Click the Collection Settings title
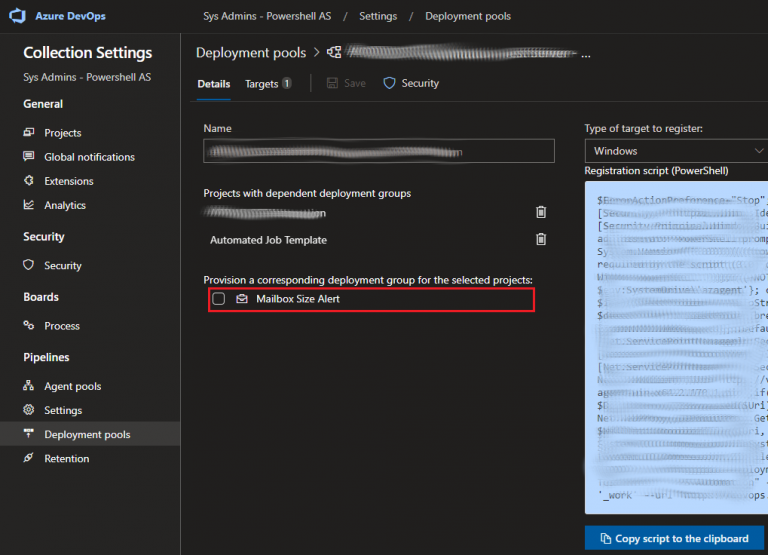 coord(88,52)
